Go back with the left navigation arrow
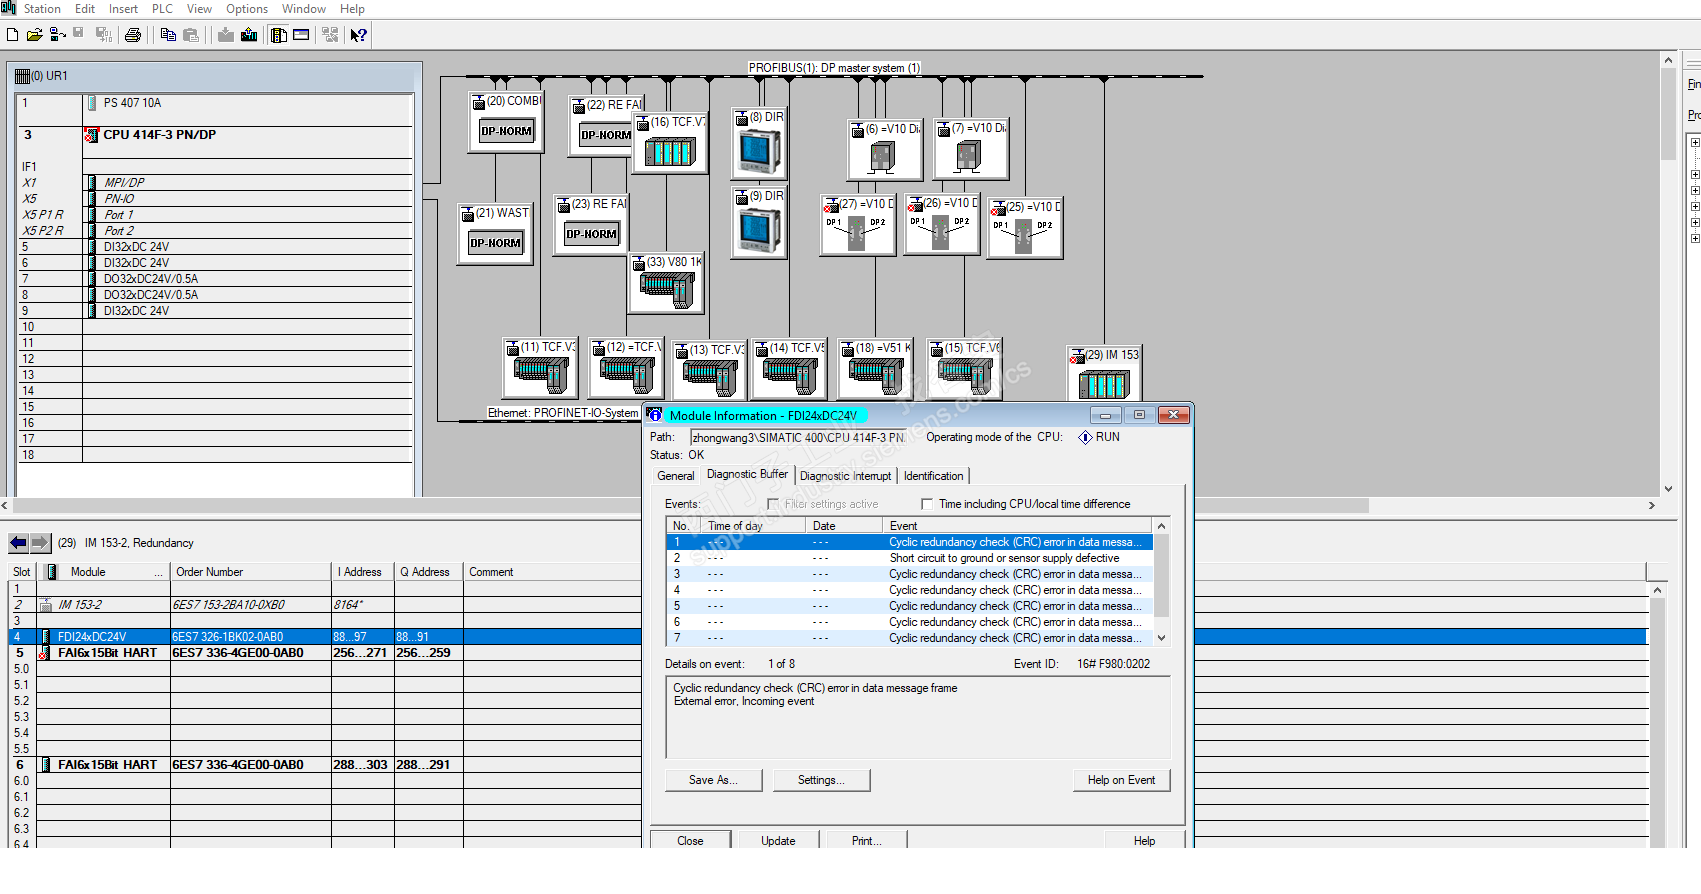The height and width of the screenshot is (894, 1701). click(x=18, y=543)
